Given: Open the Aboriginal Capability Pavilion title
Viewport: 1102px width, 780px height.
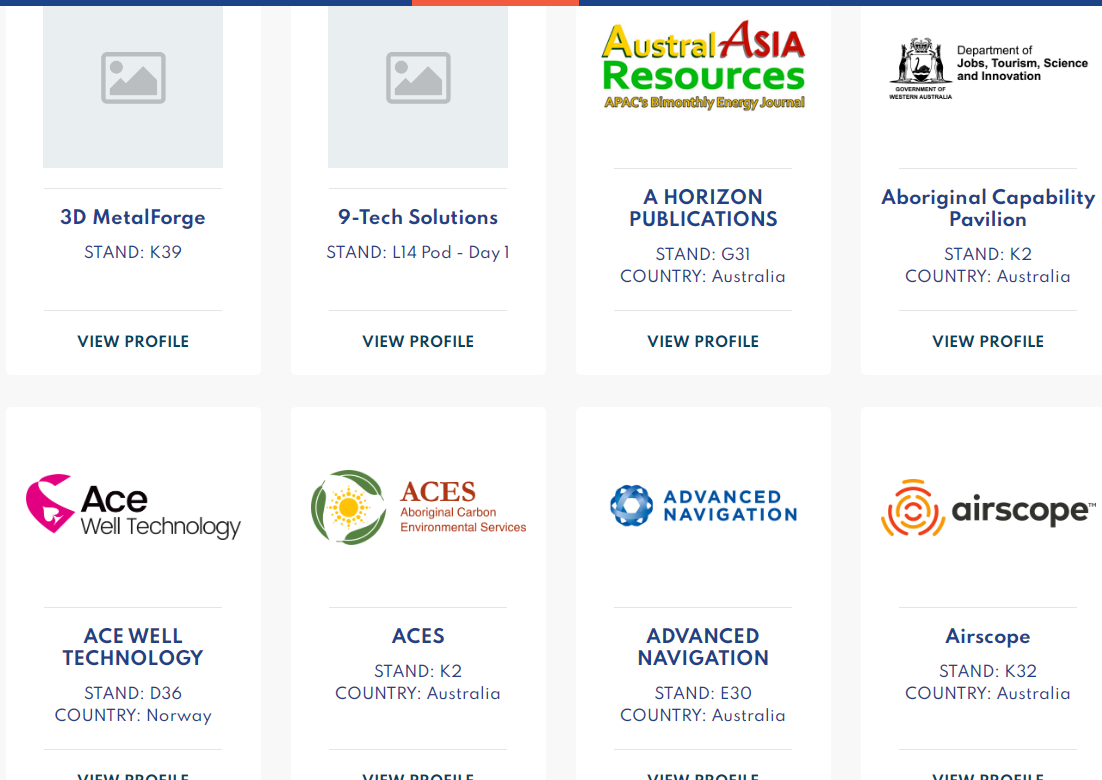Looking at the screenshot, I should tap(988, 208).
